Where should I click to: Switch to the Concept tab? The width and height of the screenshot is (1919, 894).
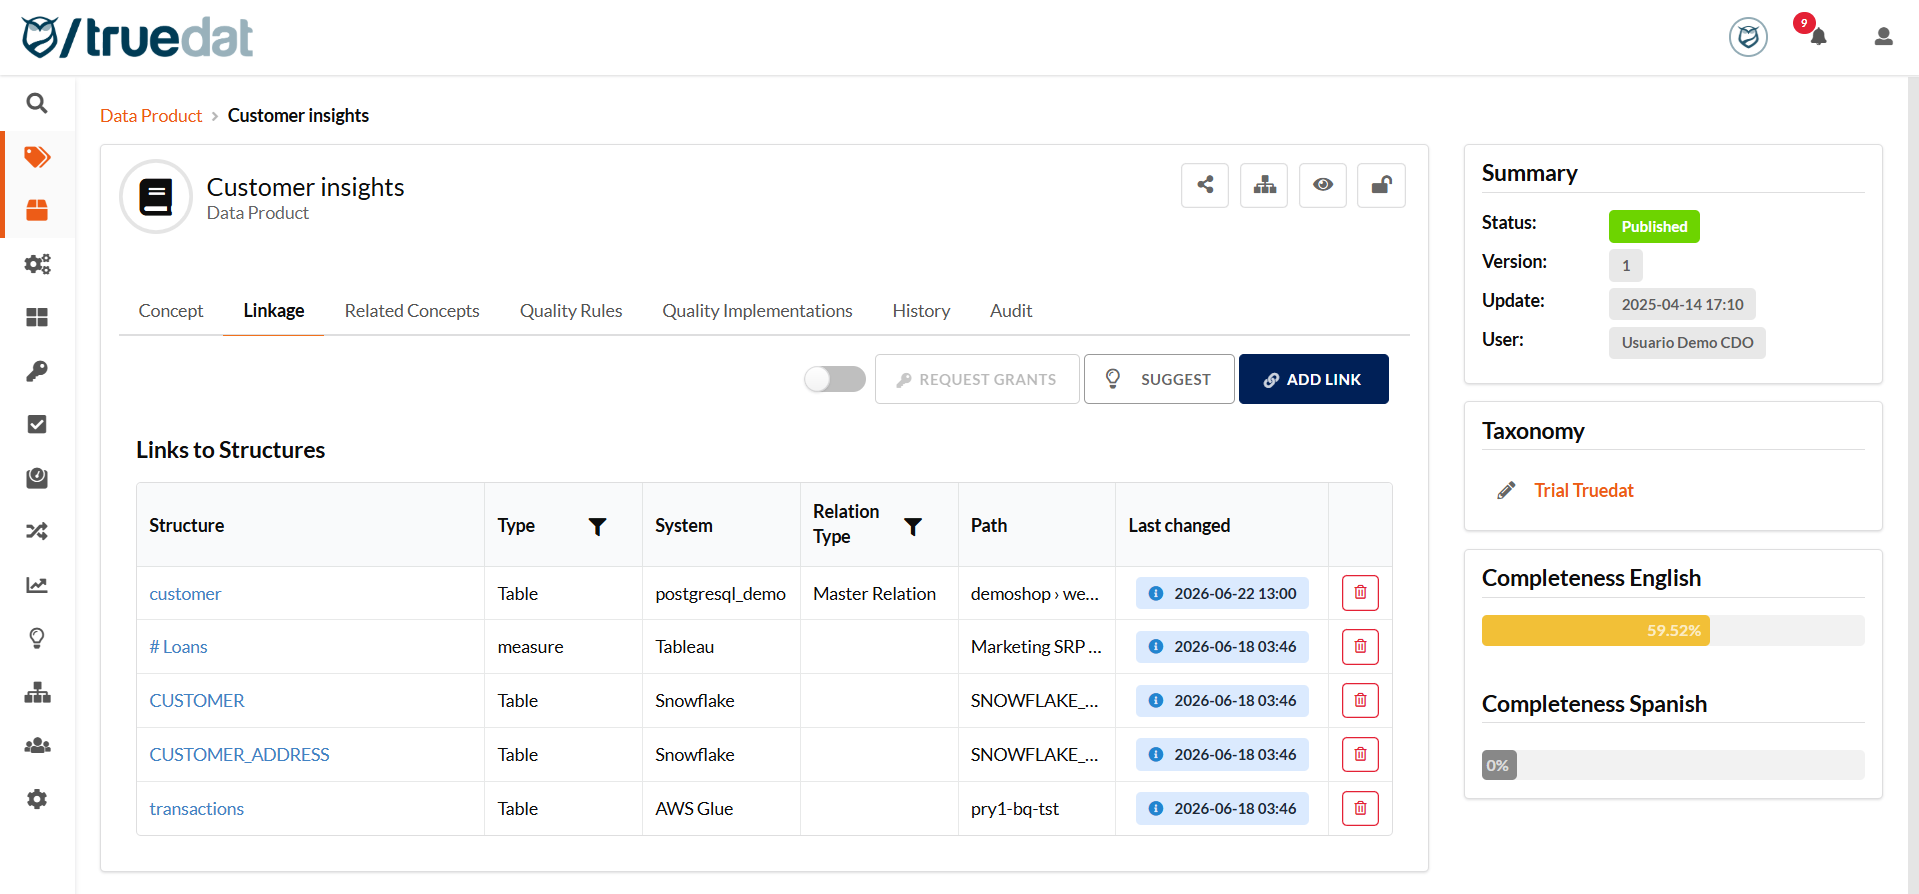click(x=171, y=311)
